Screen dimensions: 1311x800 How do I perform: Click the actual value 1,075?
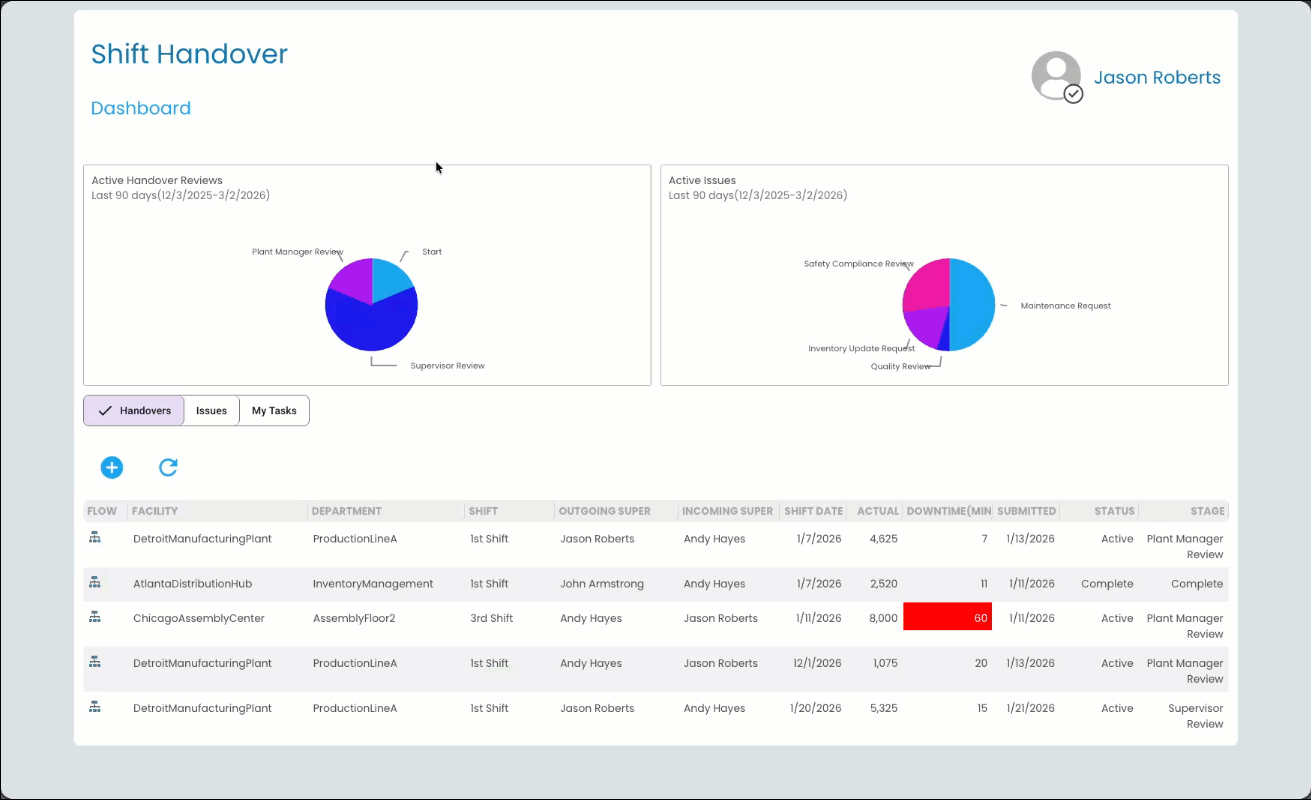pyautogui.click(x=885, y=664)
